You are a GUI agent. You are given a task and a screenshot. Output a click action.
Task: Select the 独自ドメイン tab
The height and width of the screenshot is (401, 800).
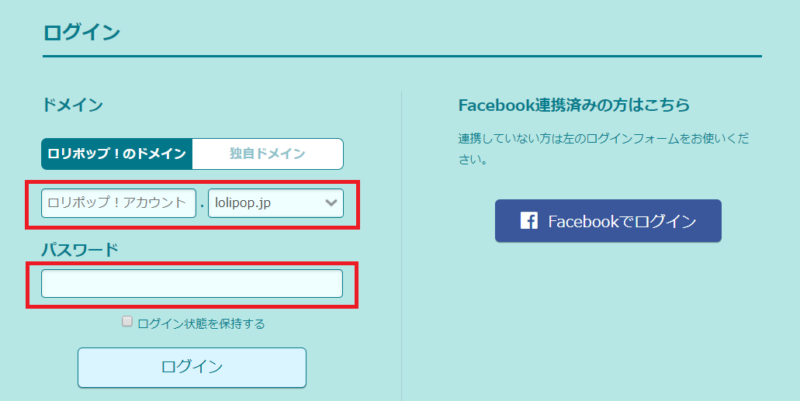tap(267, 154)
